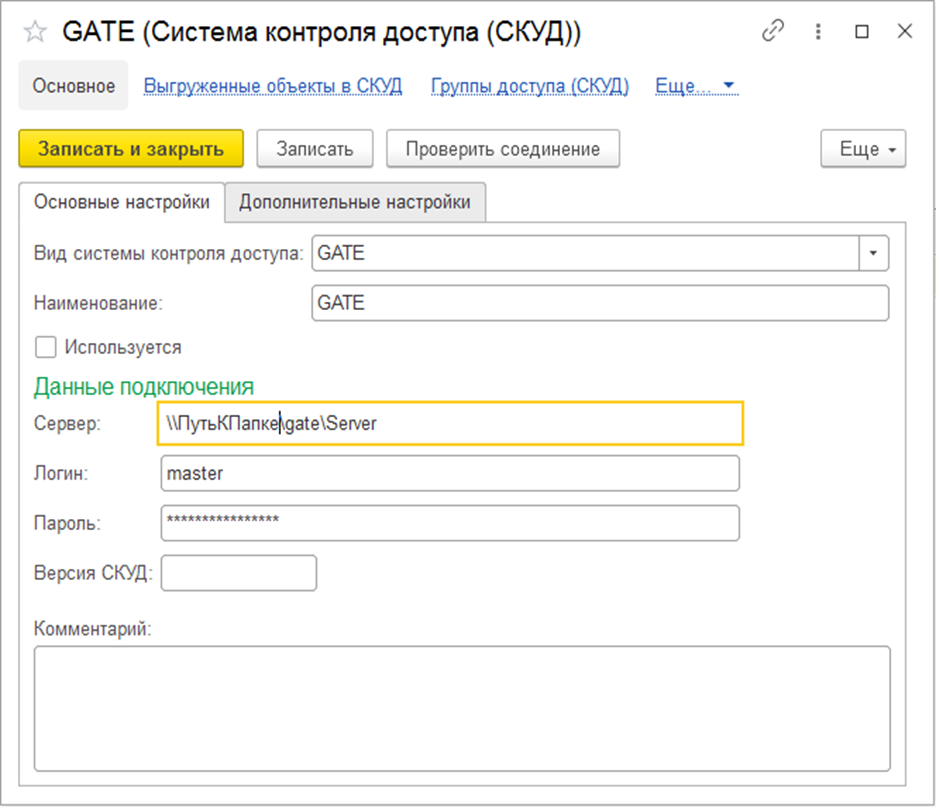Open the three-dot options menu icon
Image resolution: width=936 pixels, height=807 pixels.
[x=819, y=31]
